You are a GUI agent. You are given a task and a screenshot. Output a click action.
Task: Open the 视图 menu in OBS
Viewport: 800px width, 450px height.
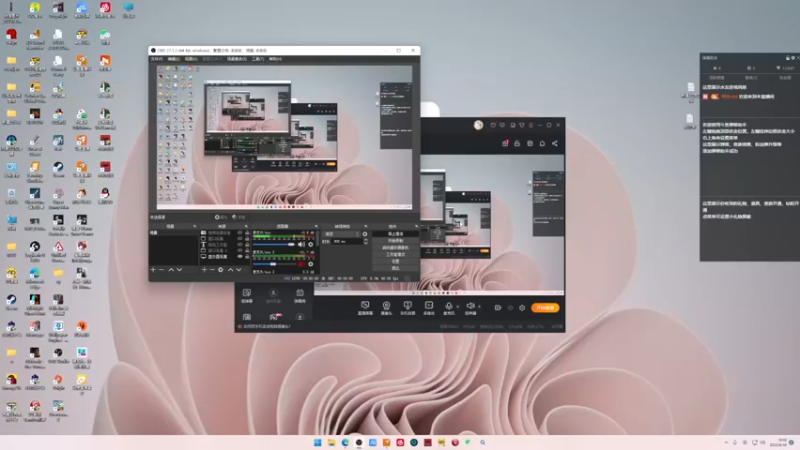(x=191, y=59)
